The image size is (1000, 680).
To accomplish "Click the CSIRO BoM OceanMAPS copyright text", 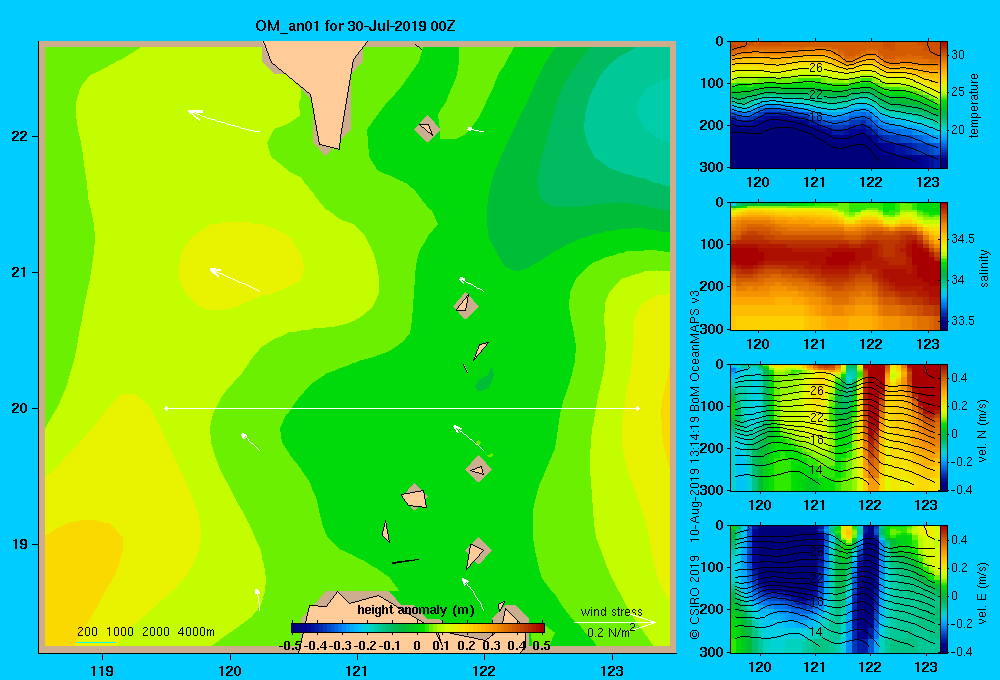I will pyautogui.click(x=695, y=464).
